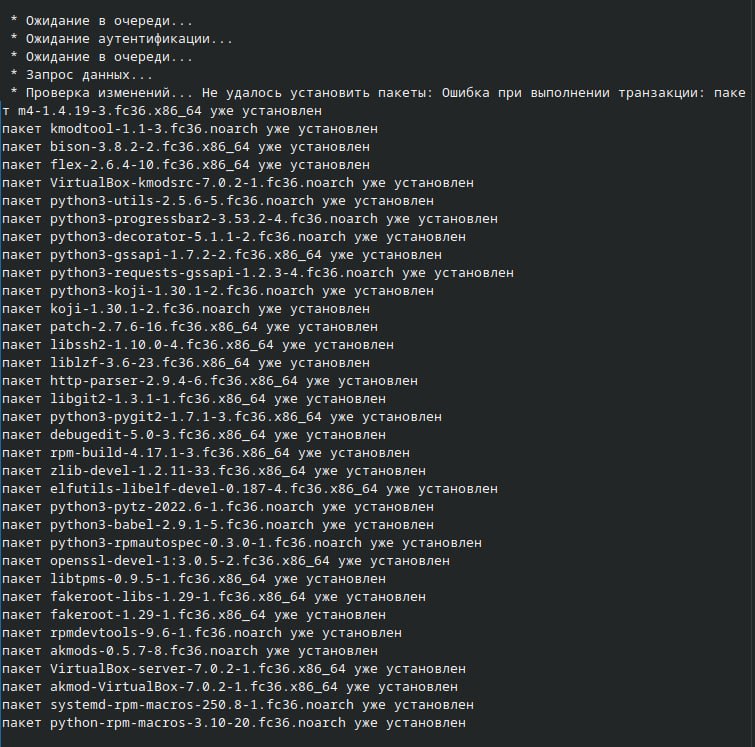Click the libssh2-1.10.0-4 package line
The height and width of the screenshot is (747, 755).
[x=197, y=345]
